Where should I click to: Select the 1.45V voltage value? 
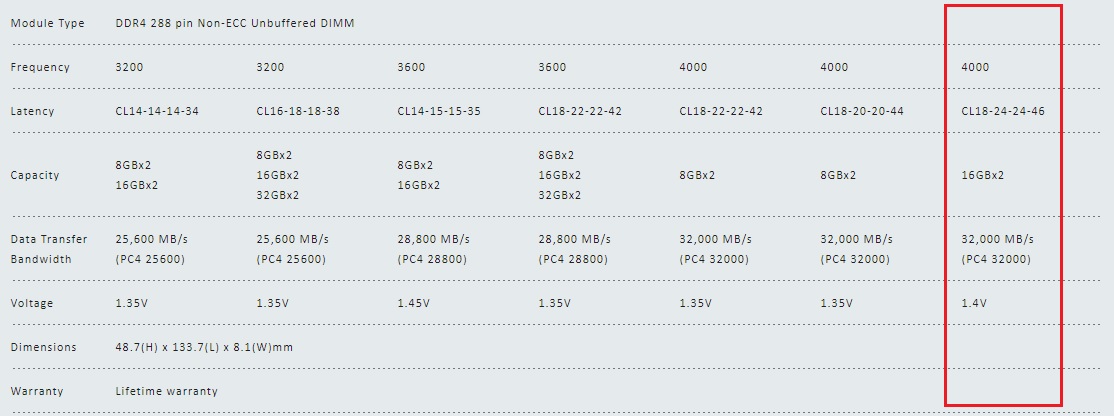coord(415,303)
